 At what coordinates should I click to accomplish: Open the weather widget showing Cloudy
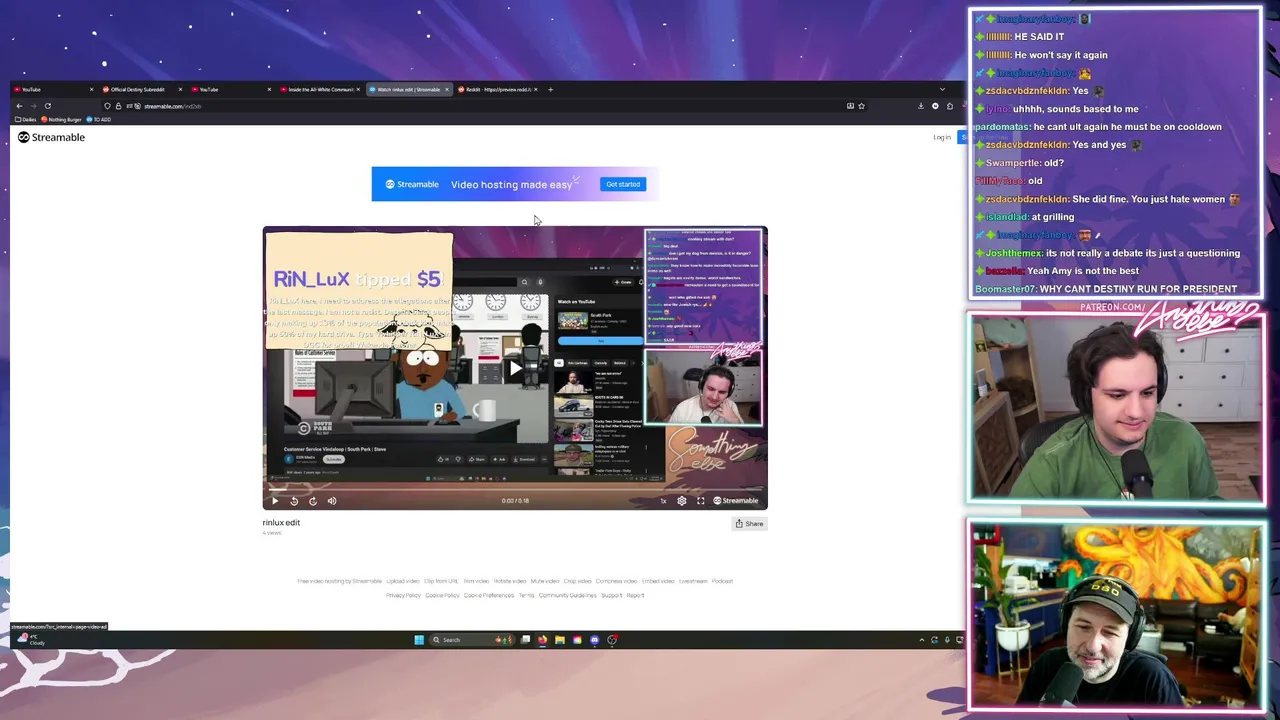click(32, 640)
